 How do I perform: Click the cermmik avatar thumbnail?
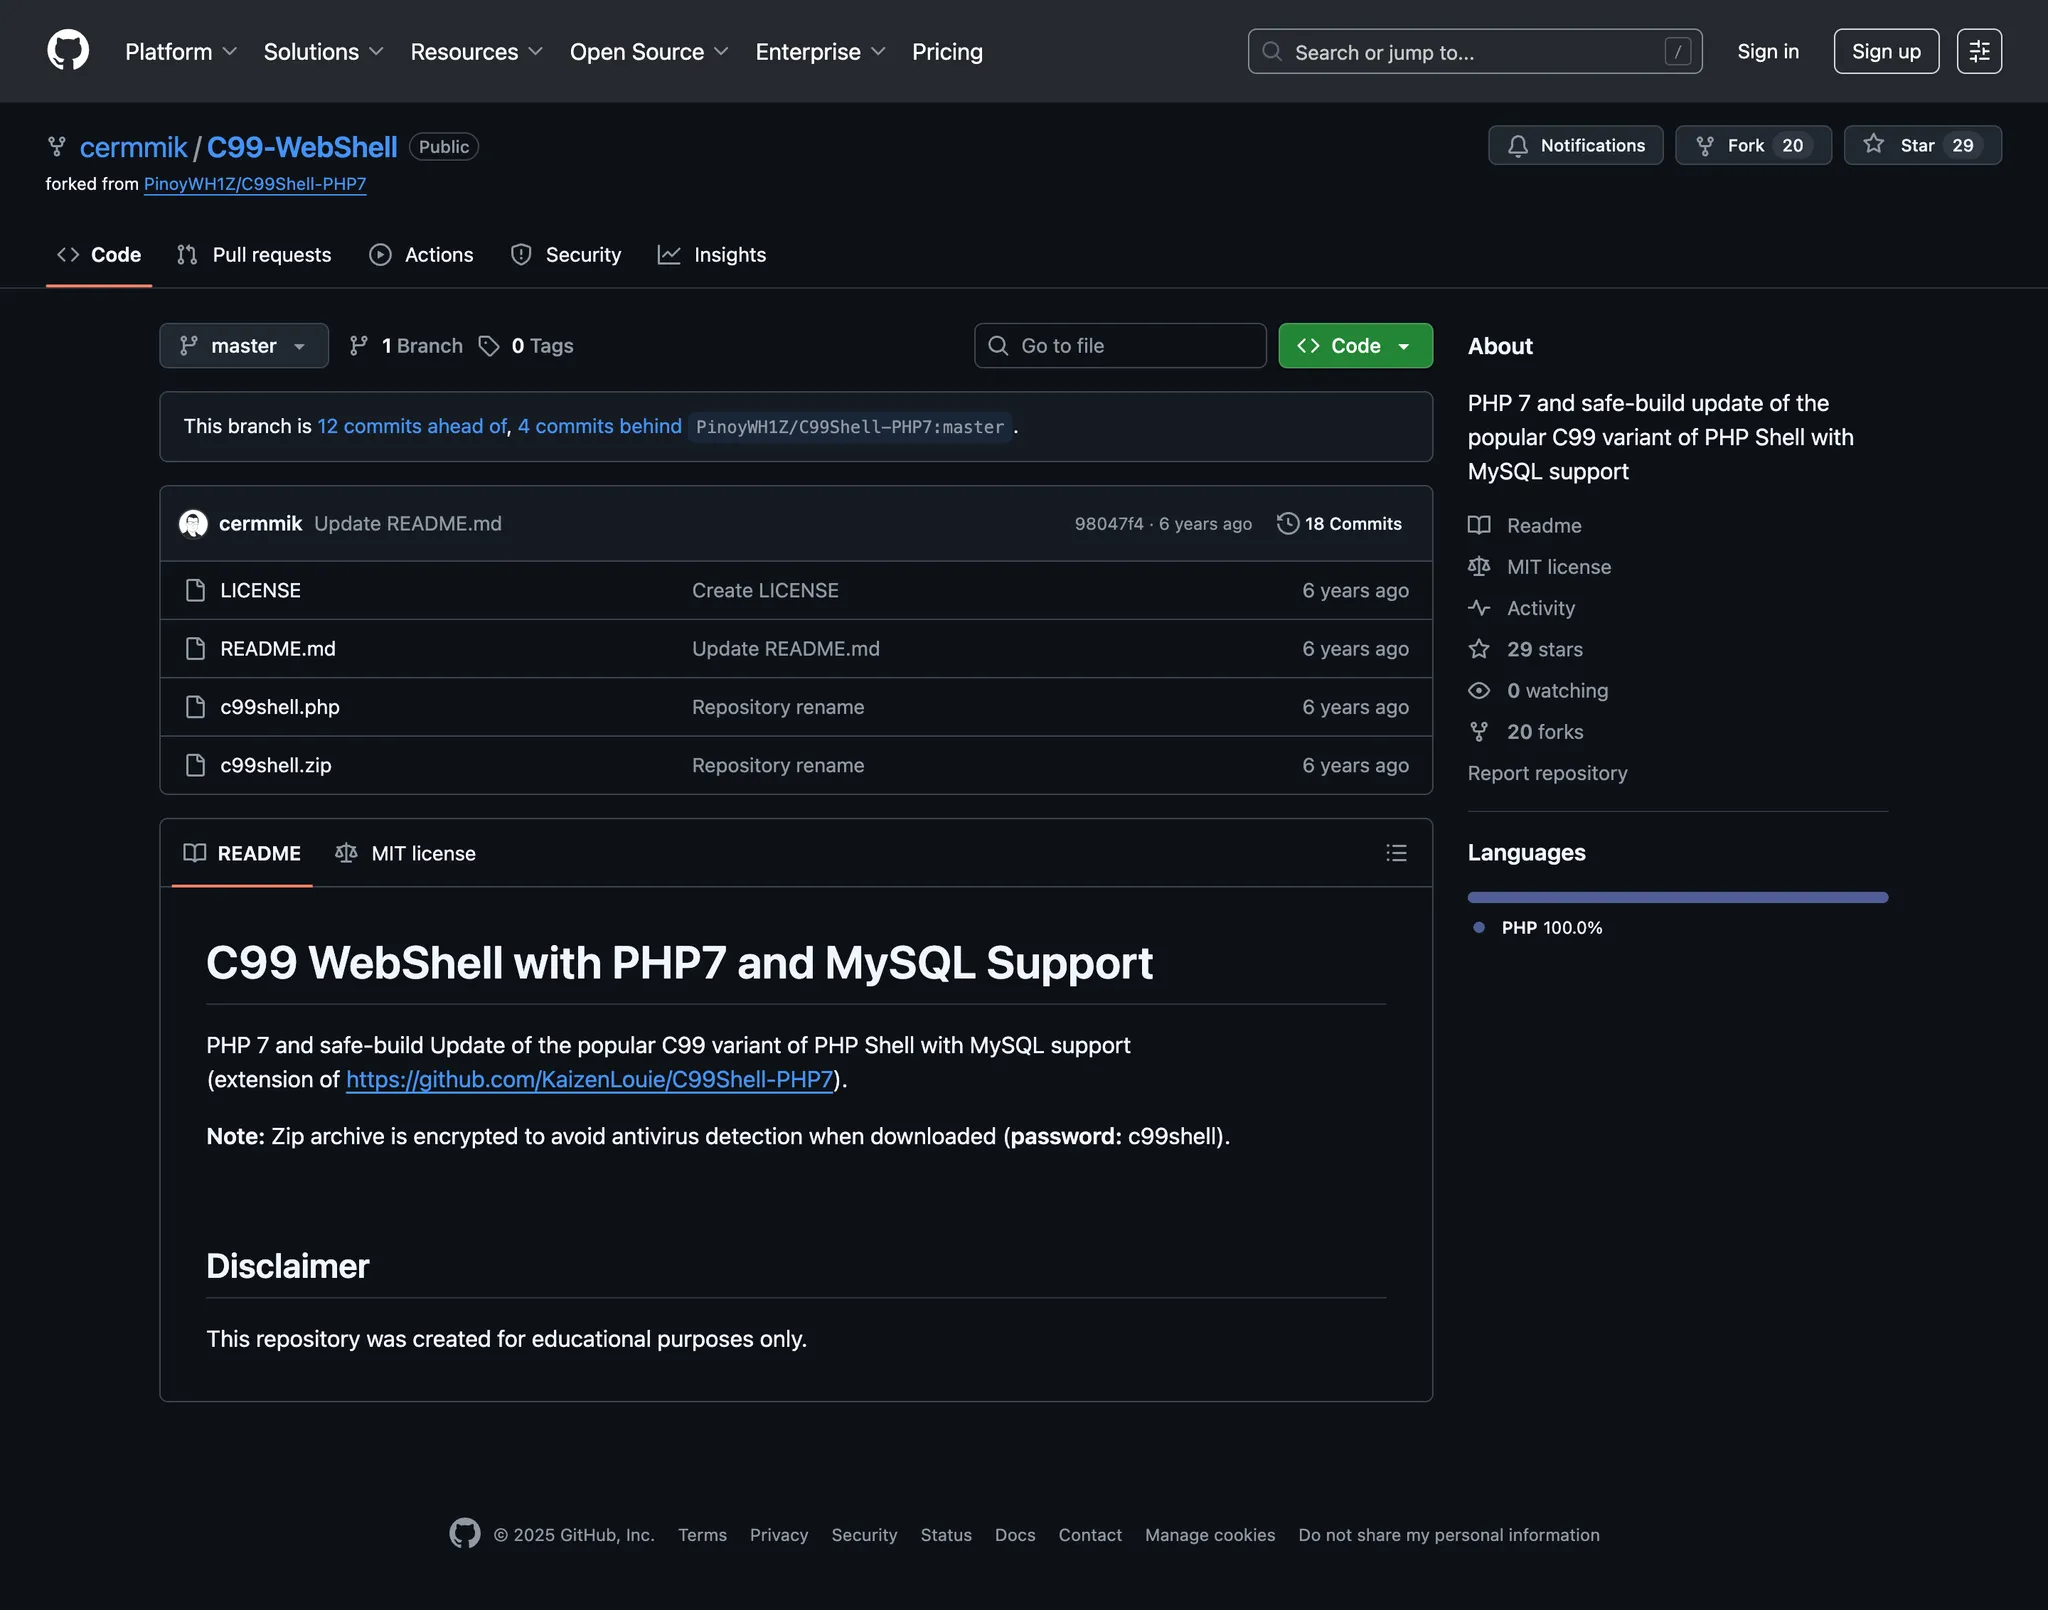click(x=193, y=523)
